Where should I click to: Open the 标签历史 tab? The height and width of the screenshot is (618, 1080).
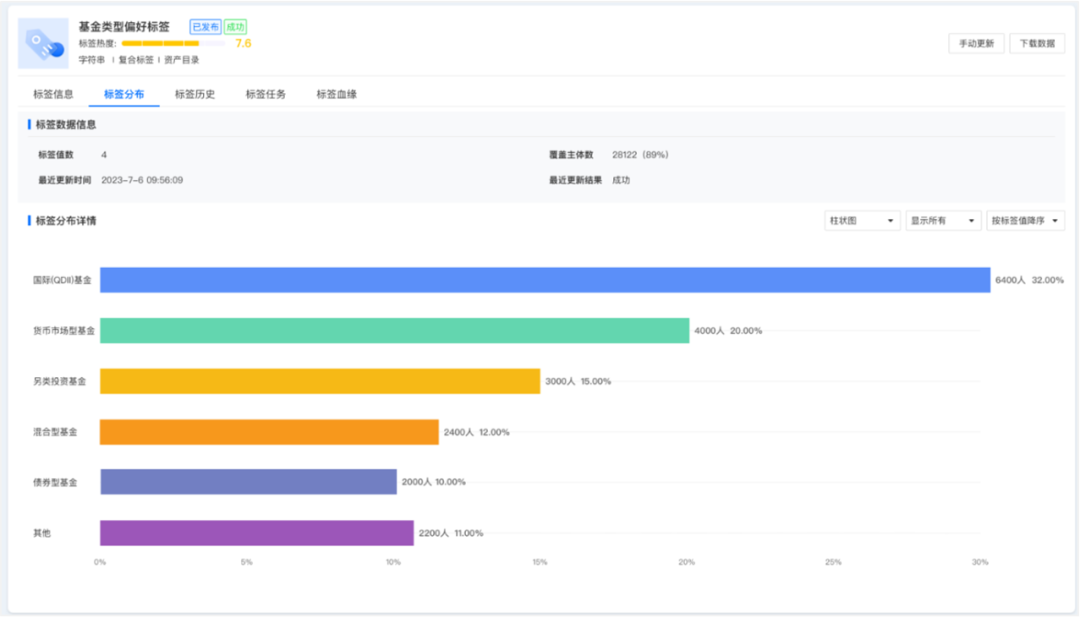(x=195, y=95)
